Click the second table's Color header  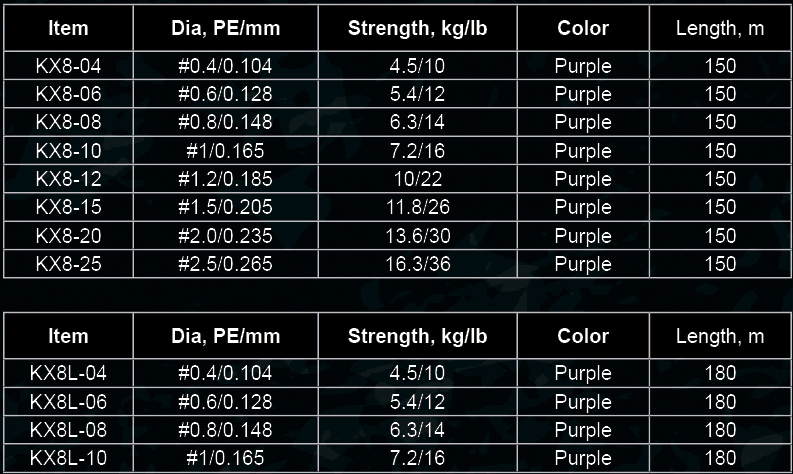coord(583,336)
